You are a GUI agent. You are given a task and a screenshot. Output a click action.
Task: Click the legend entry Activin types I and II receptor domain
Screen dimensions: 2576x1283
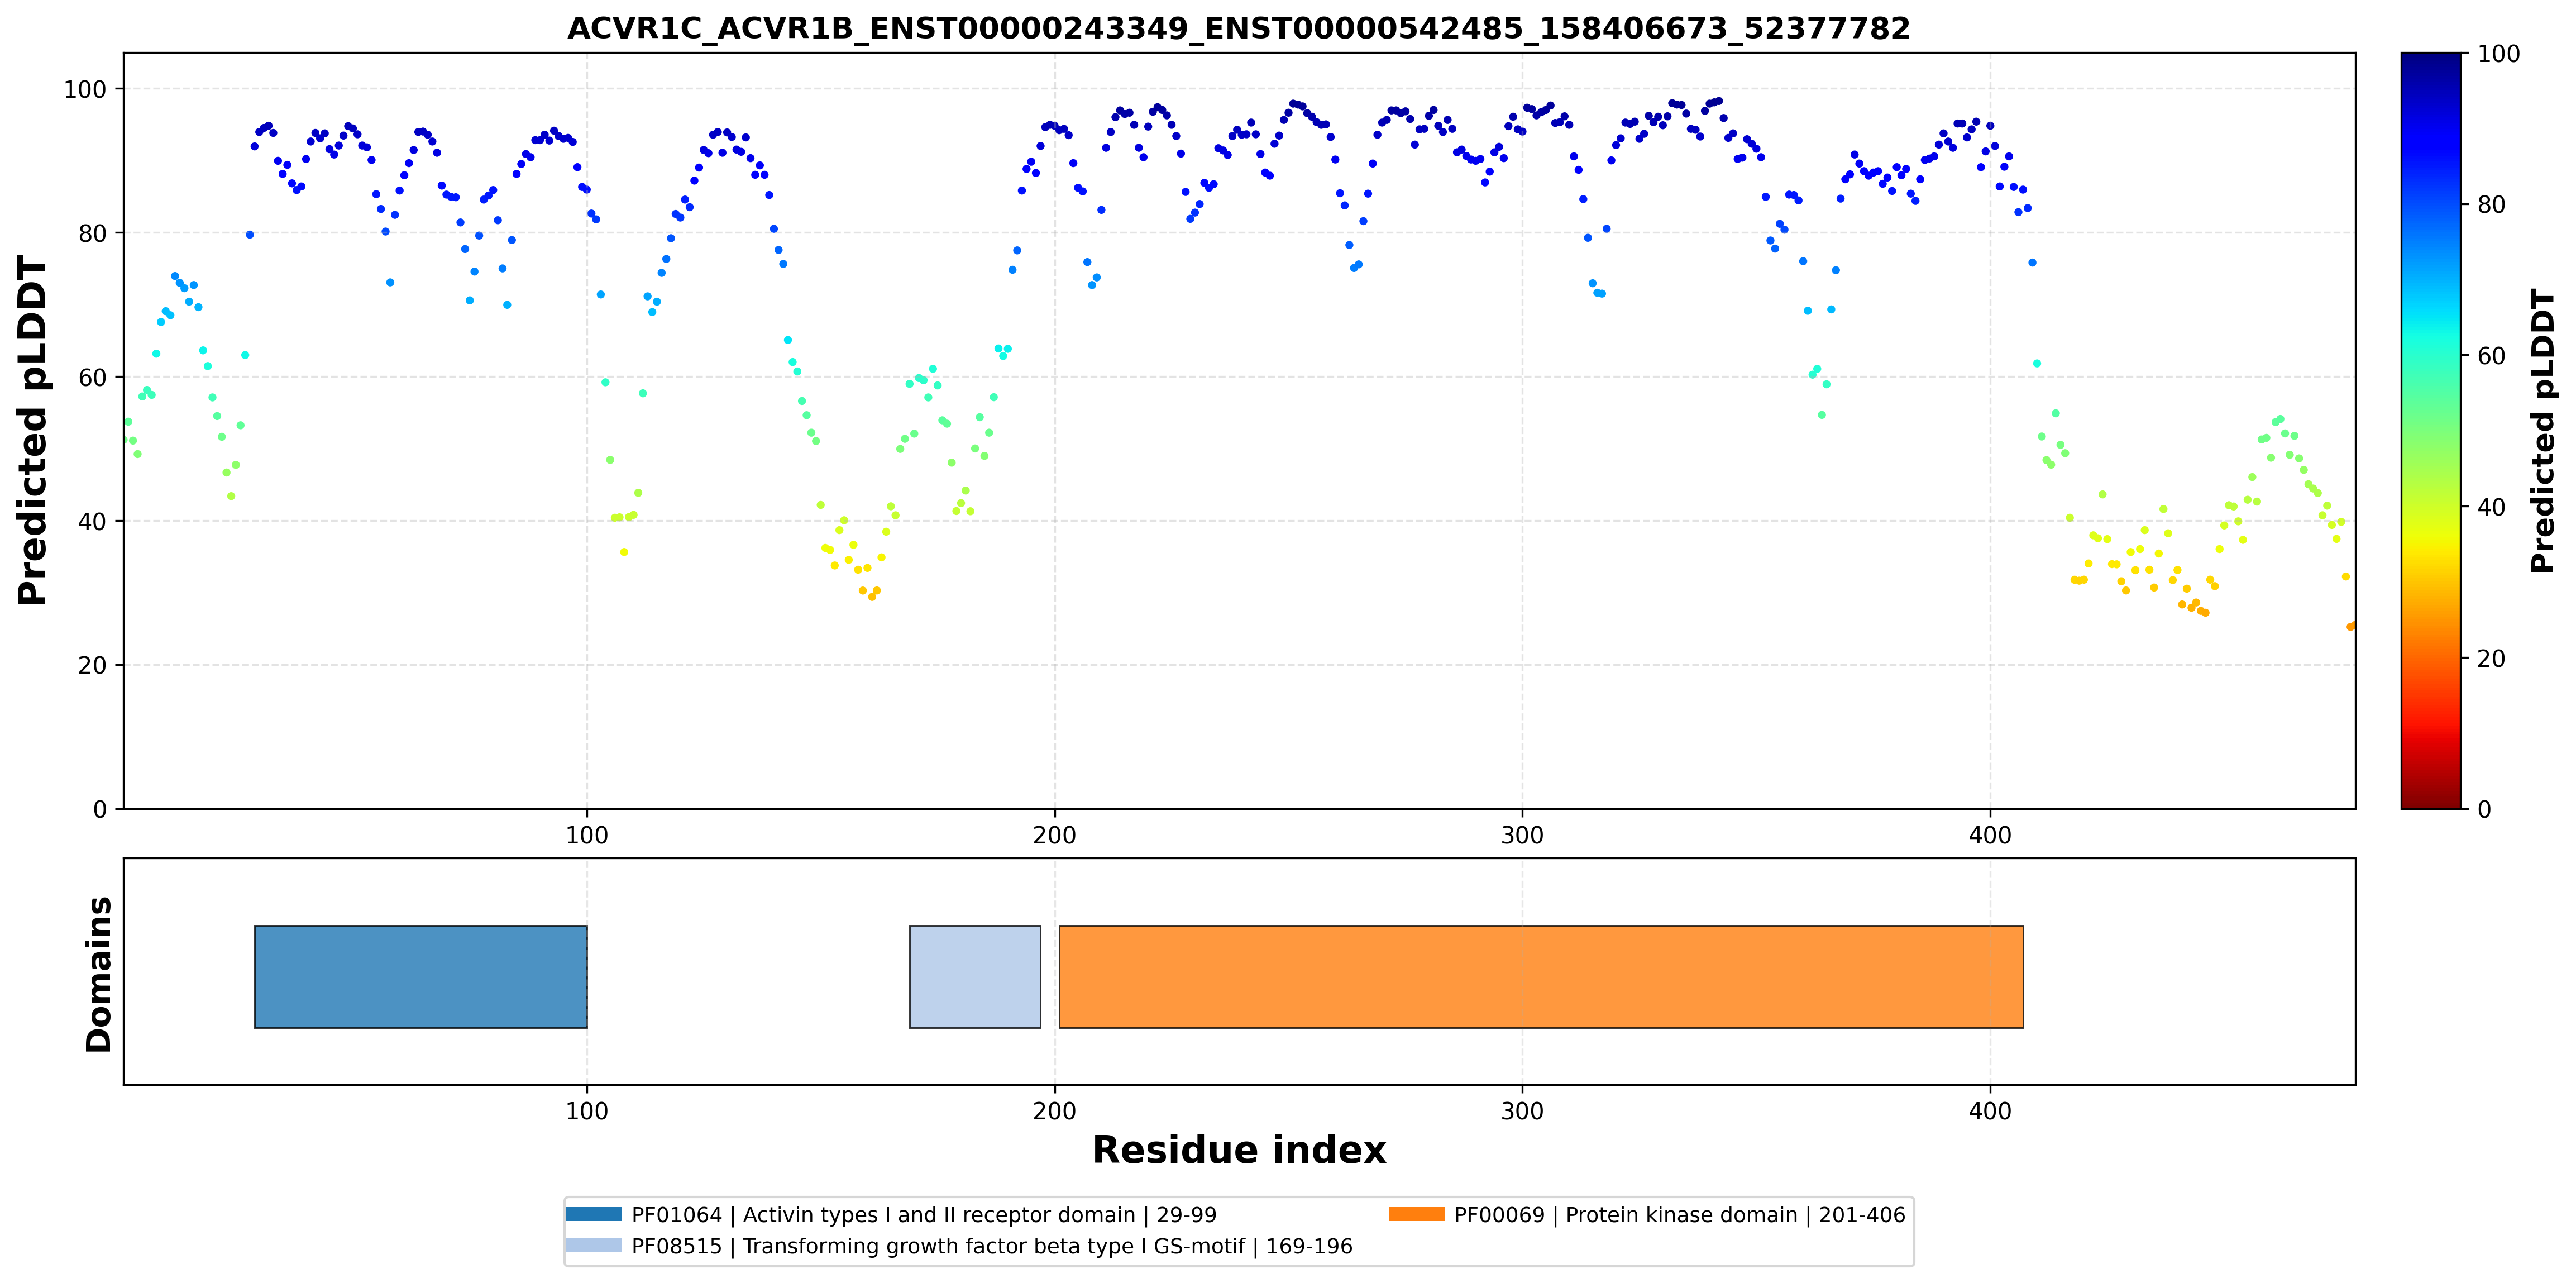coord(924,1215)
